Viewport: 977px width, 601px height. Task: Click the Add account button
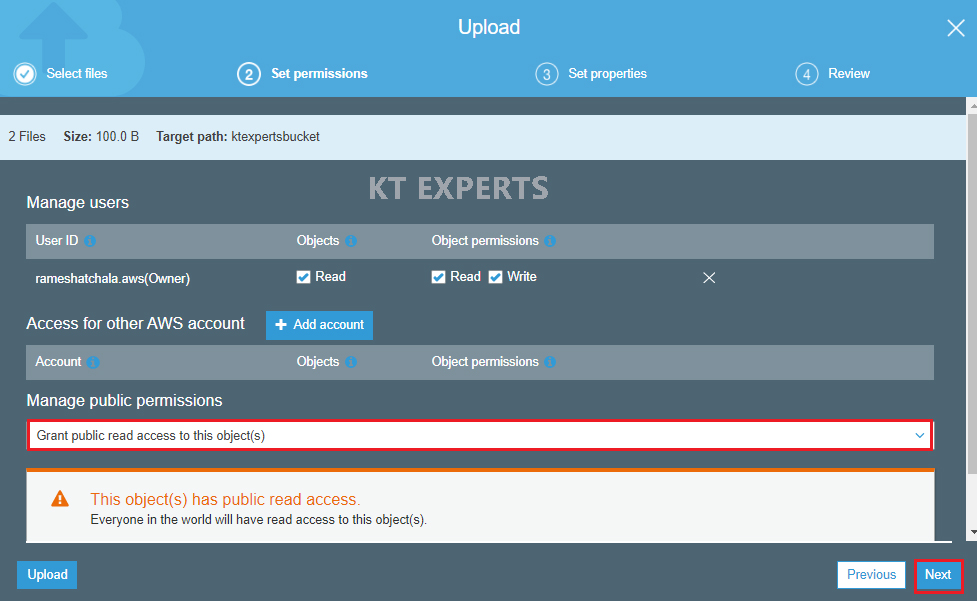tap(319, 325)
